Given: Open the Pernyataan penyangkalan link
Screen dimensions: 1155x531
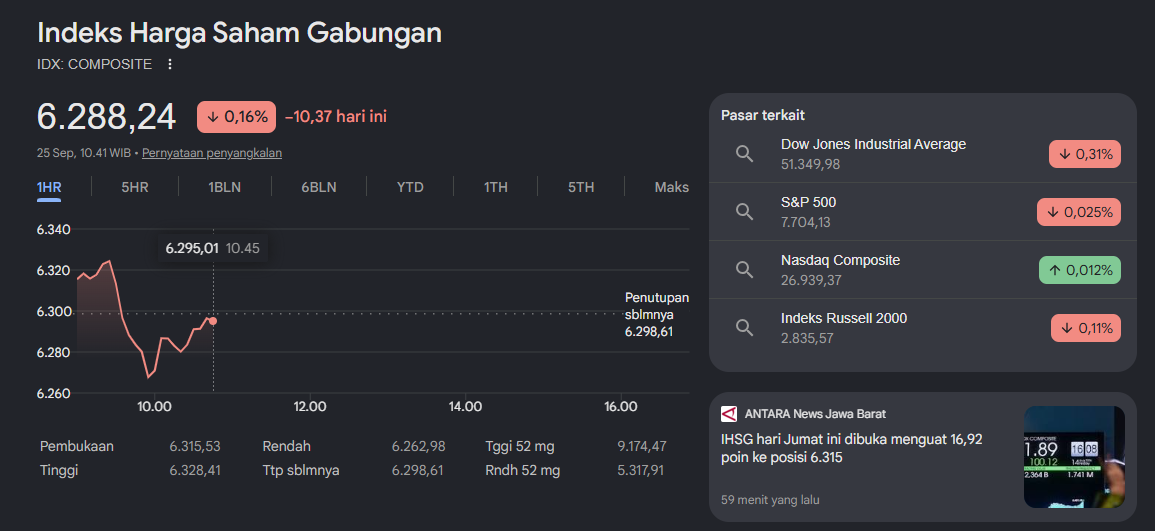Looking at the screenshot, I should coord(212,153).
